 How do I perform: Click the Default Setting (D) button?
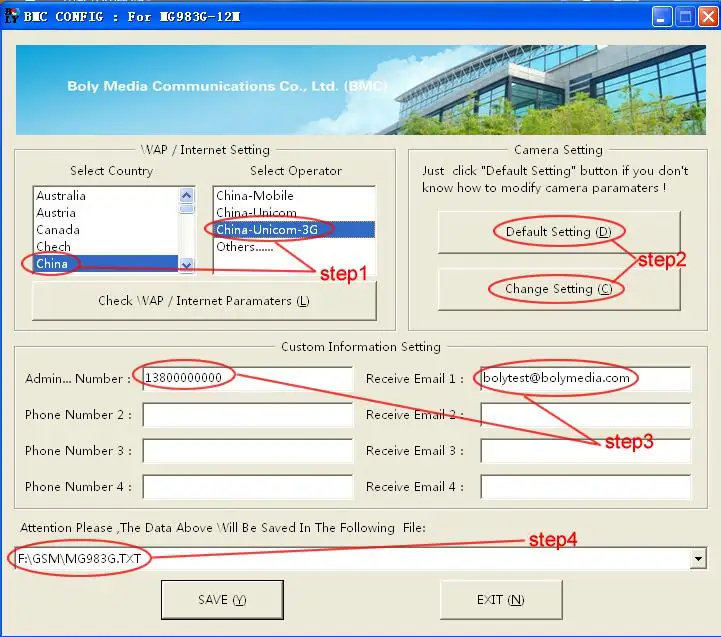coord(559,232)
